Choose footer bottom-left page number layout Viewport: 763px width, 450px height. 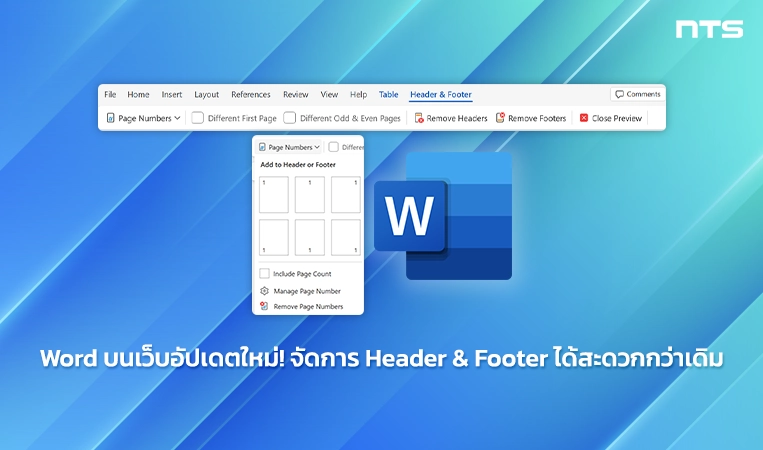273,237
